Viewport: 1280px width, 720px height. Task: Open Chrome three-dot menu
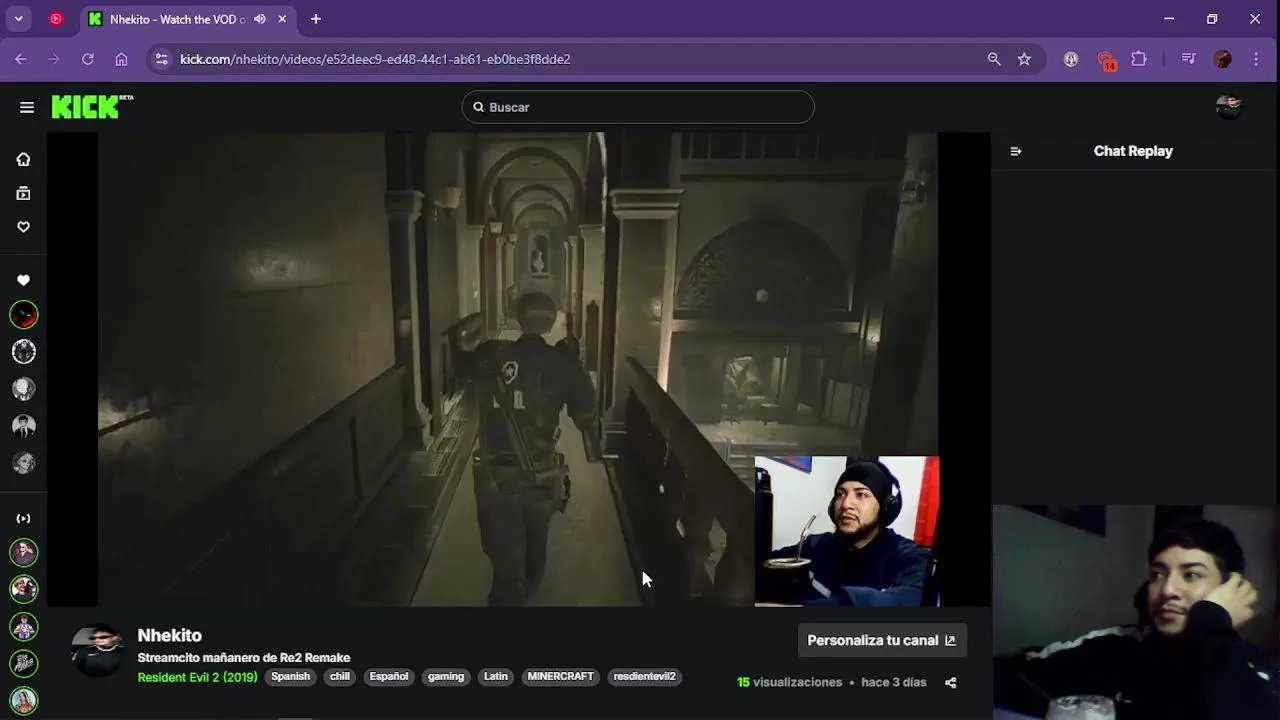(x=1256, y=59)
